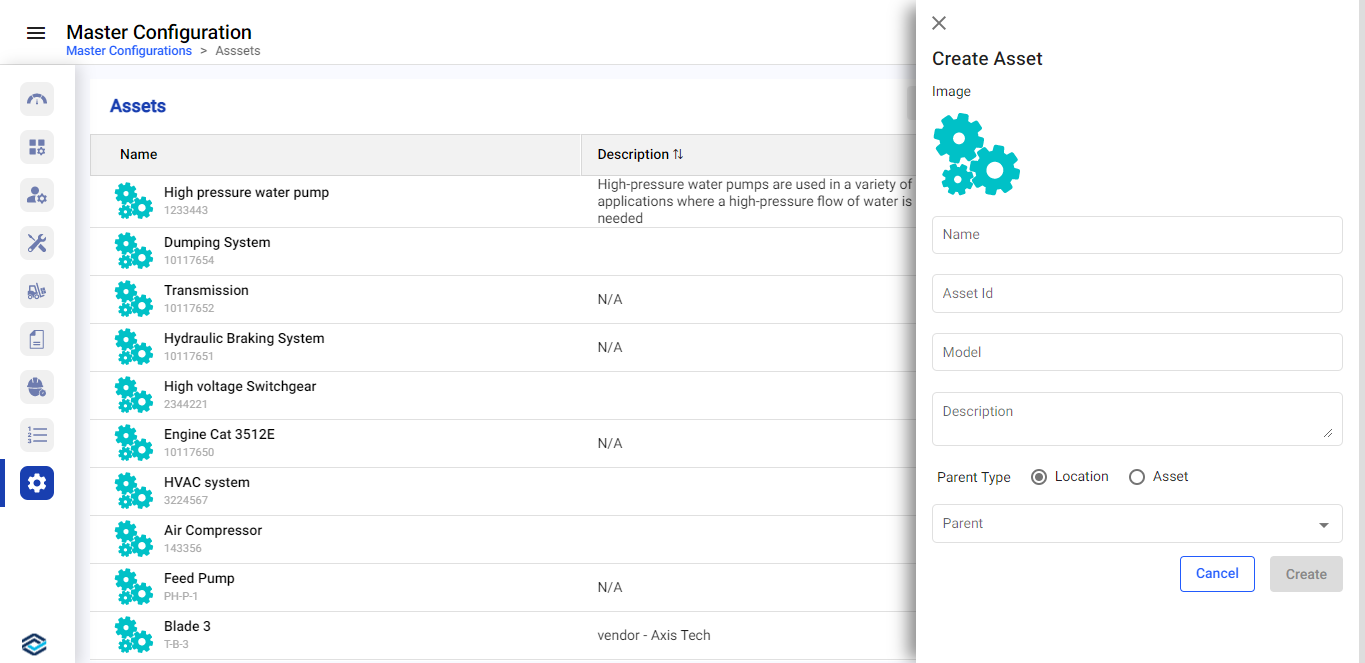Screen dimensions: 1365x663
Task: Open the user settings sidebar icon
Action: (37, 195)
